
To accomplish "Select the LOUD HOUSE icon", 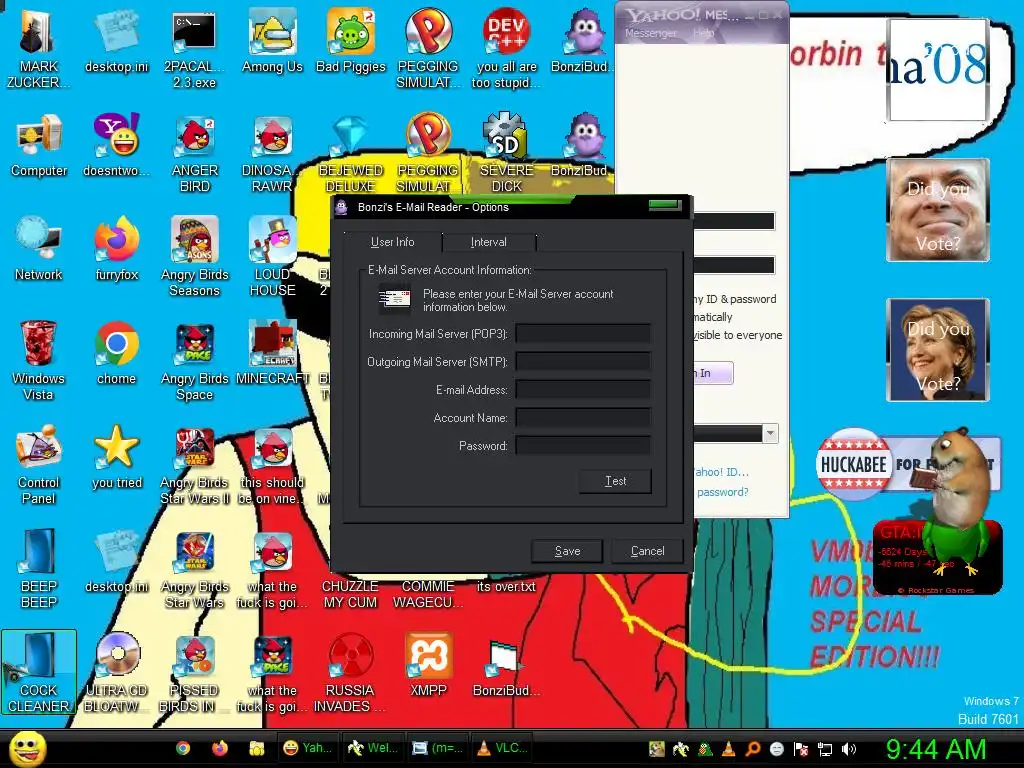I will tap(272, 256).
